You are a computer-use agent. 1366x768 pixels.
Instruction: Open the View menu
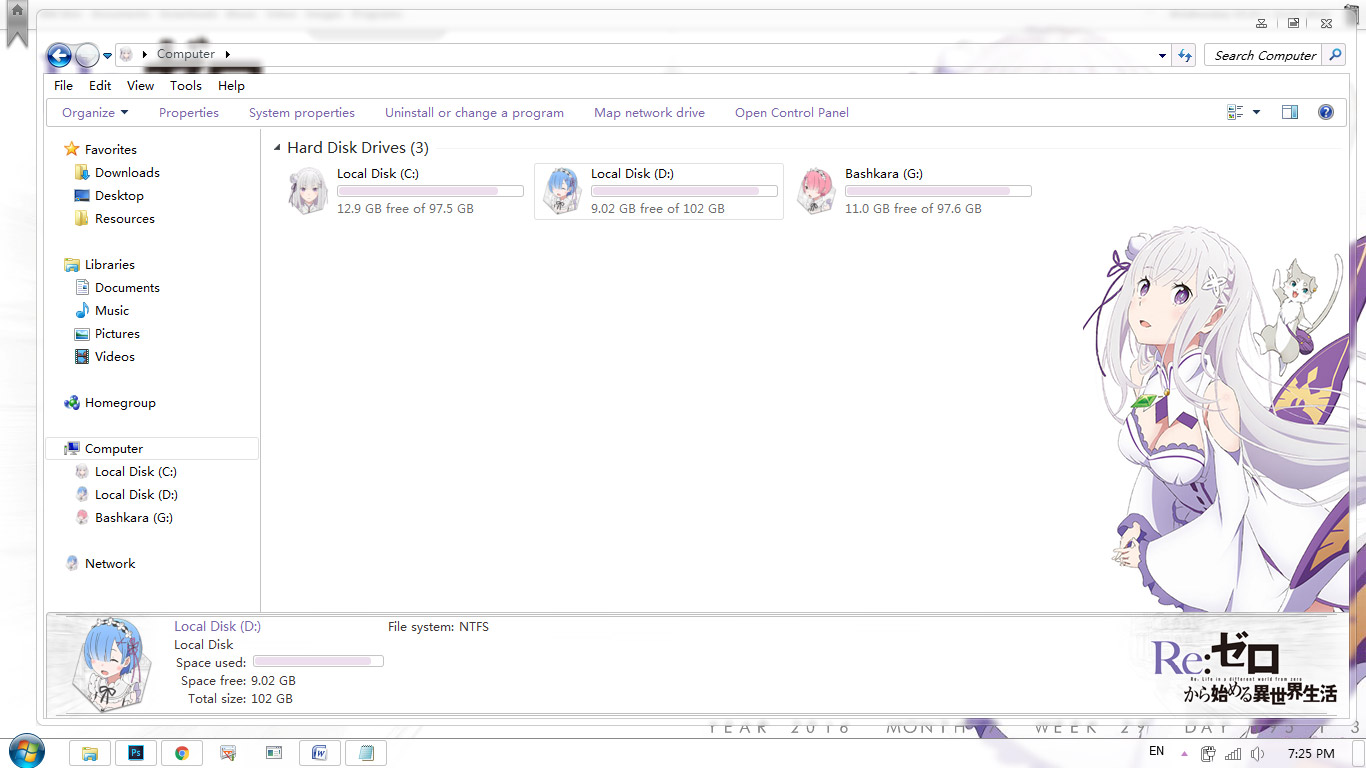click(x=139, y=85)
